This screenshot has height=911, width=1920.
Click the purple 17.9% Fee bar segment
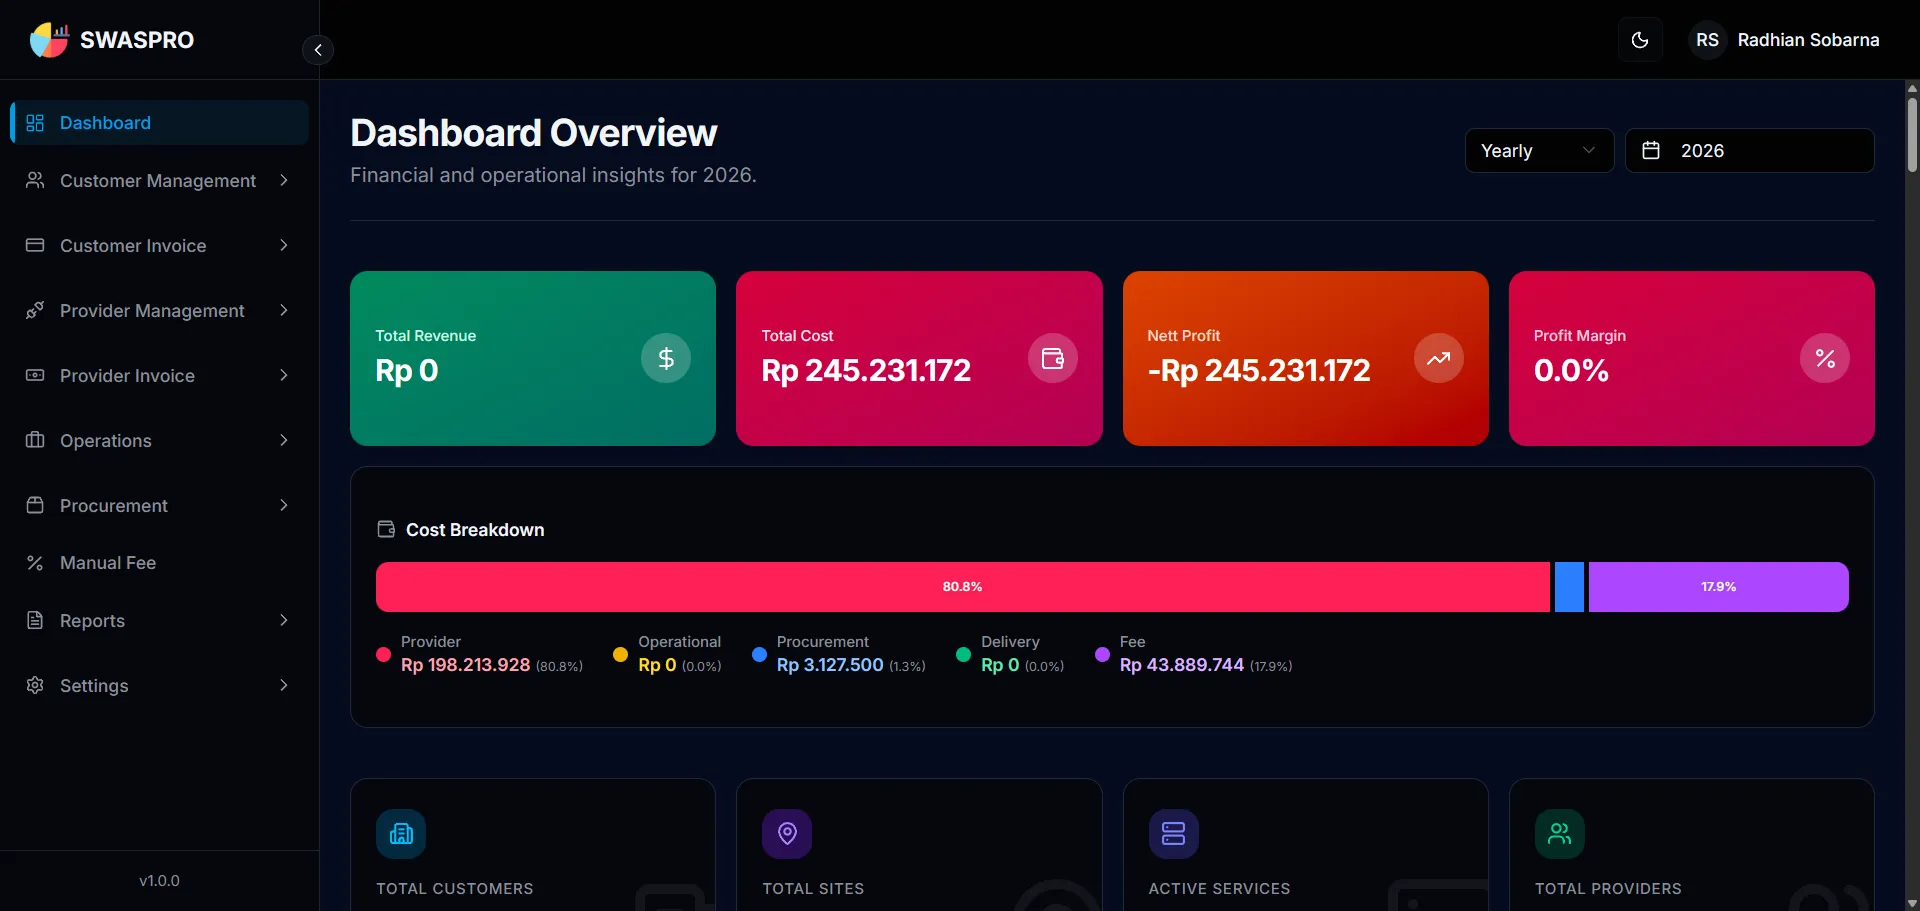pyautogui.click(x=1719, y=587)
